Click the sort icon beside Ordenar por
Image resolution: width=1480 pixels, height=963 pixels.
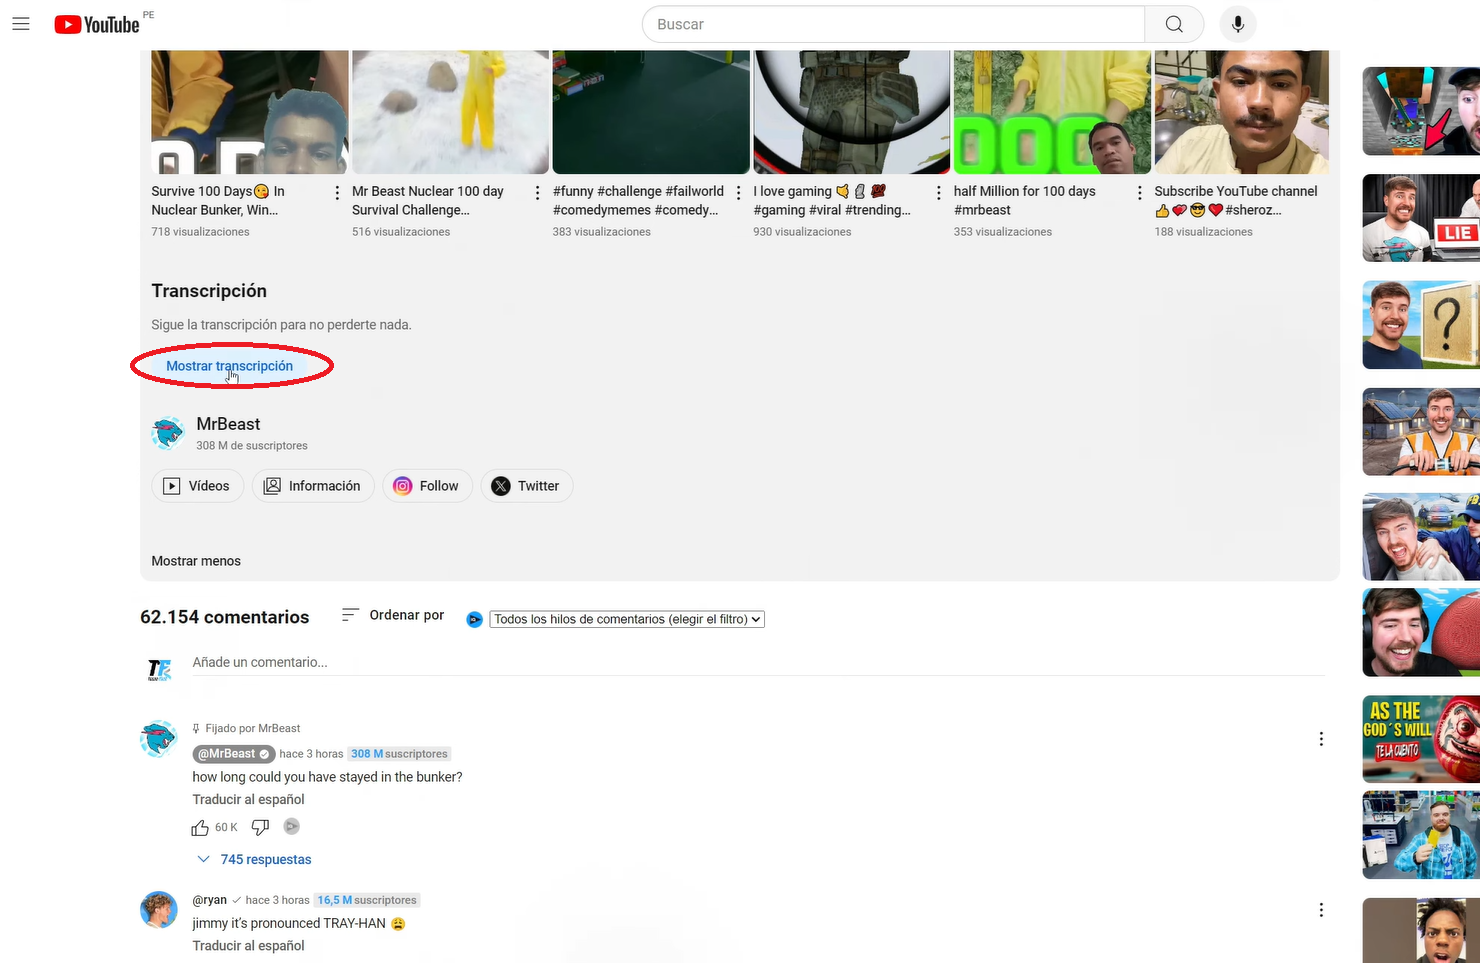pos(349,615)
